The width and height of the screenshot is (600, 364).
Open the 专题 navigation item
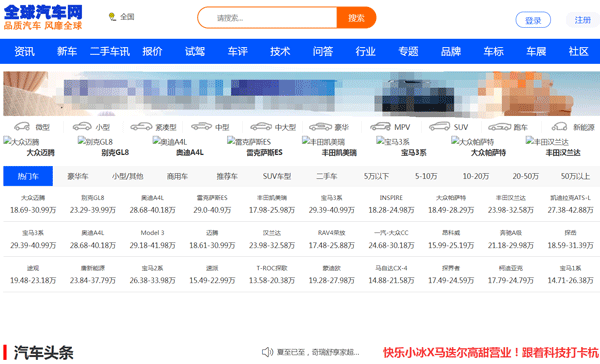point(408,51)
